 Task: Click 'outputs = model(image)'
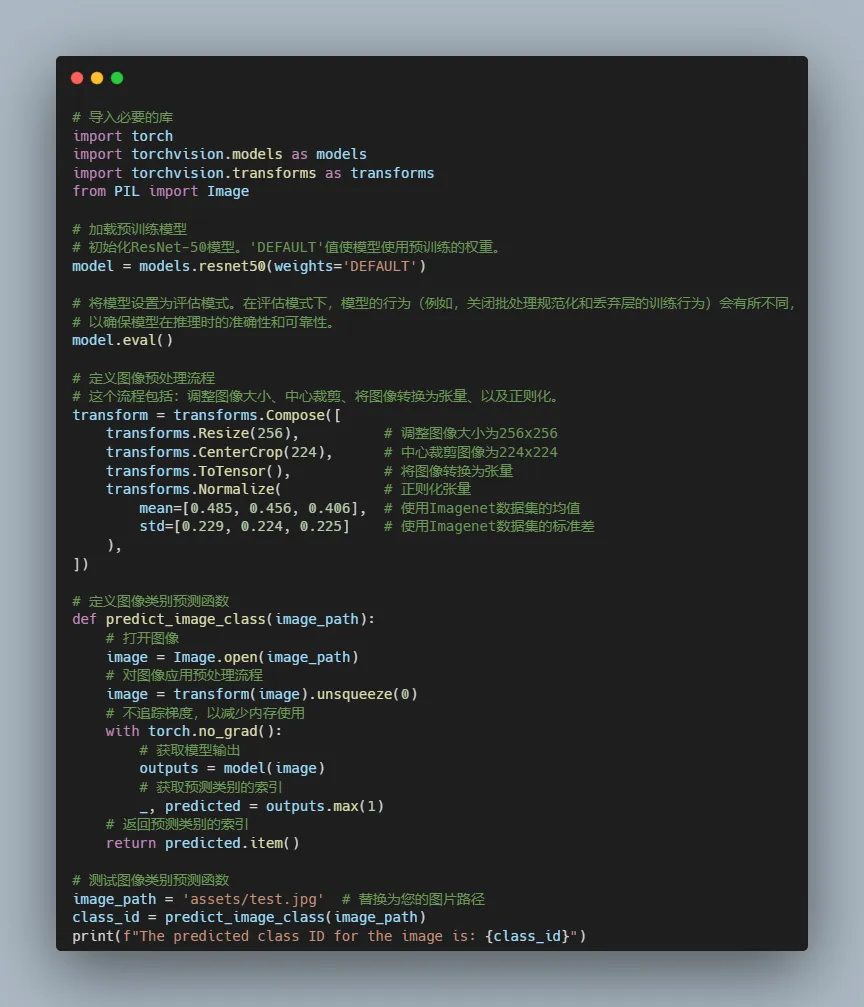pyautogui.click(x=232, y=769)
